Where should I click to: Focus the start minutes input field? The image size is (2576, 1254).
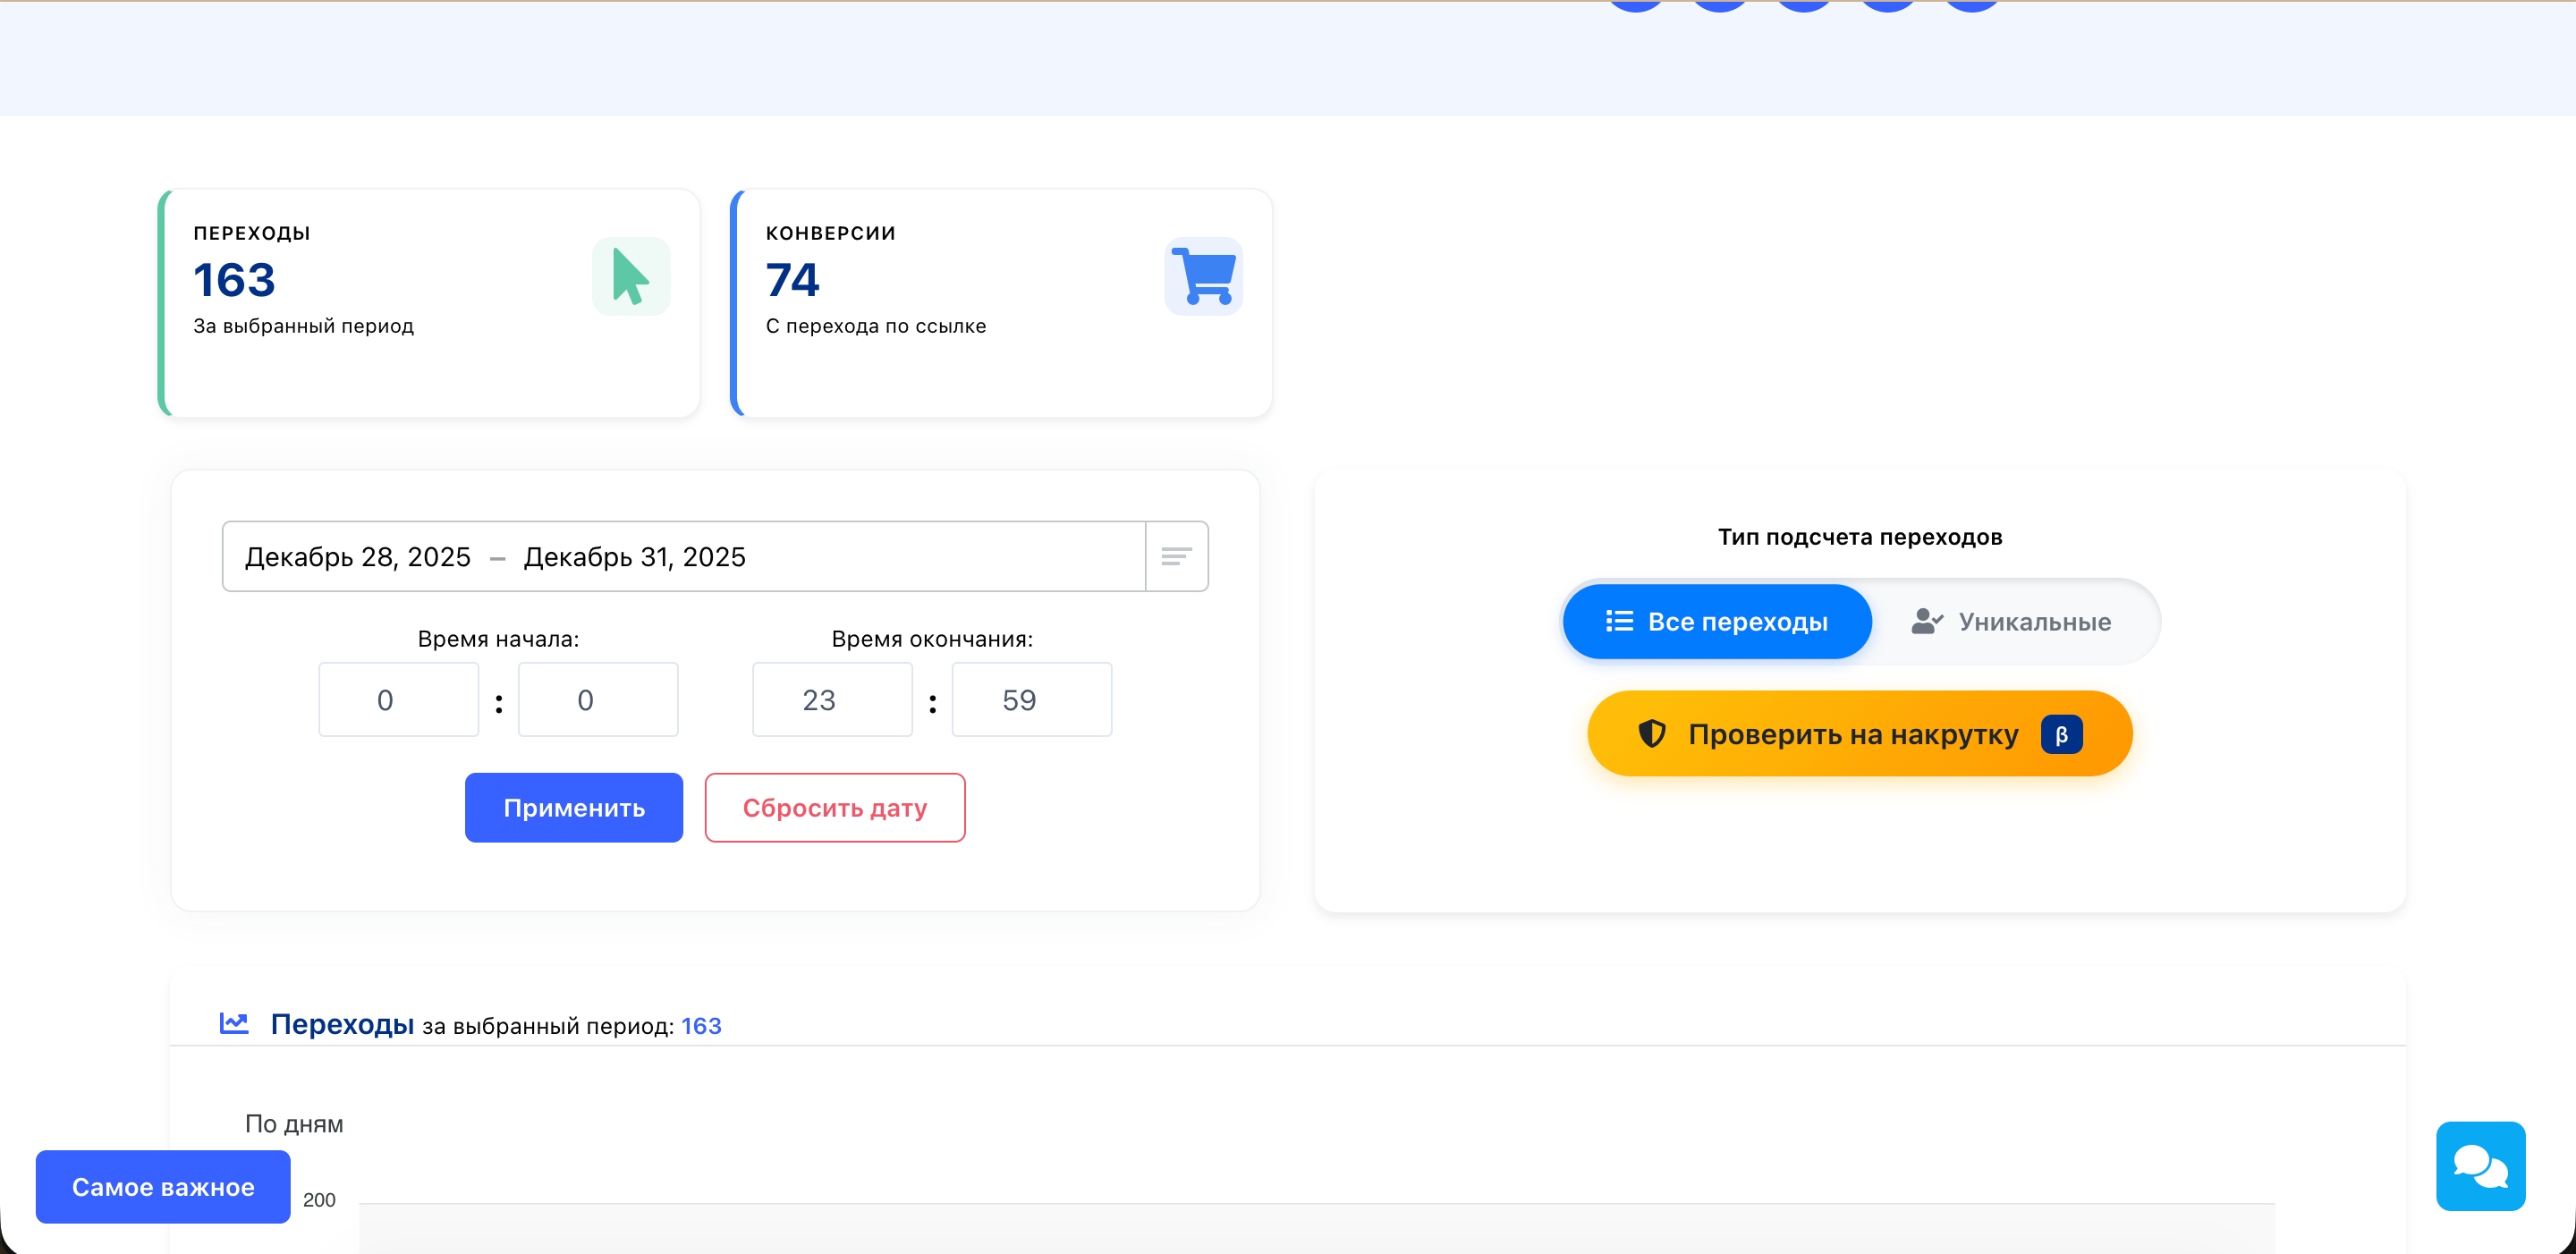point(598,700)
